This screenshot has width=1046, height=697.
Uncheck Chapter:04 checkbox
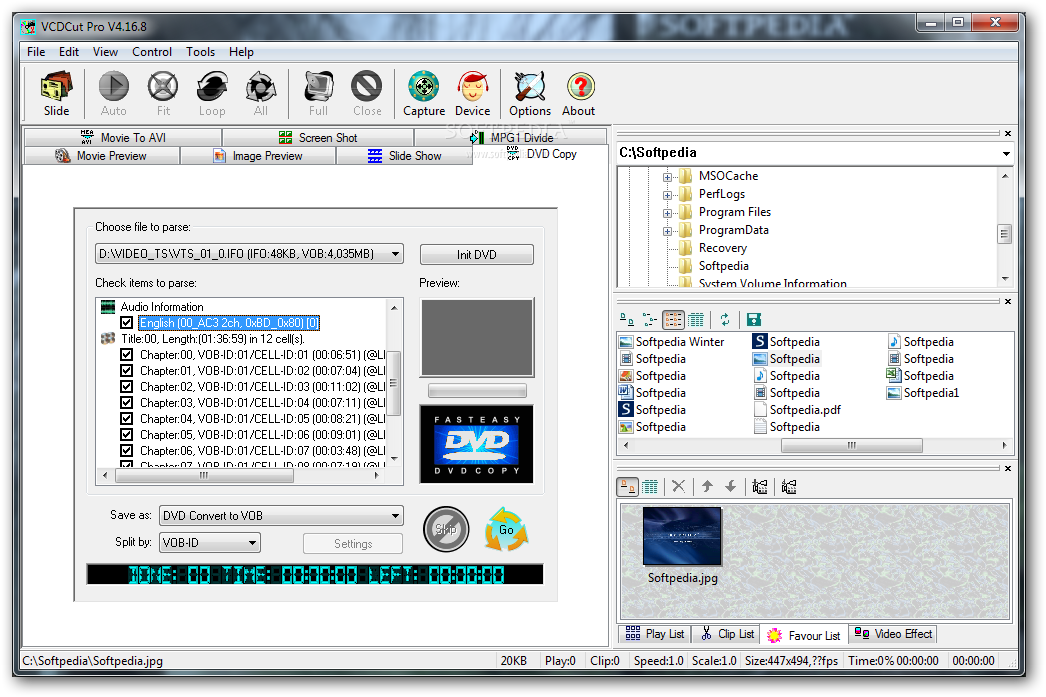[x=126, y=419]
